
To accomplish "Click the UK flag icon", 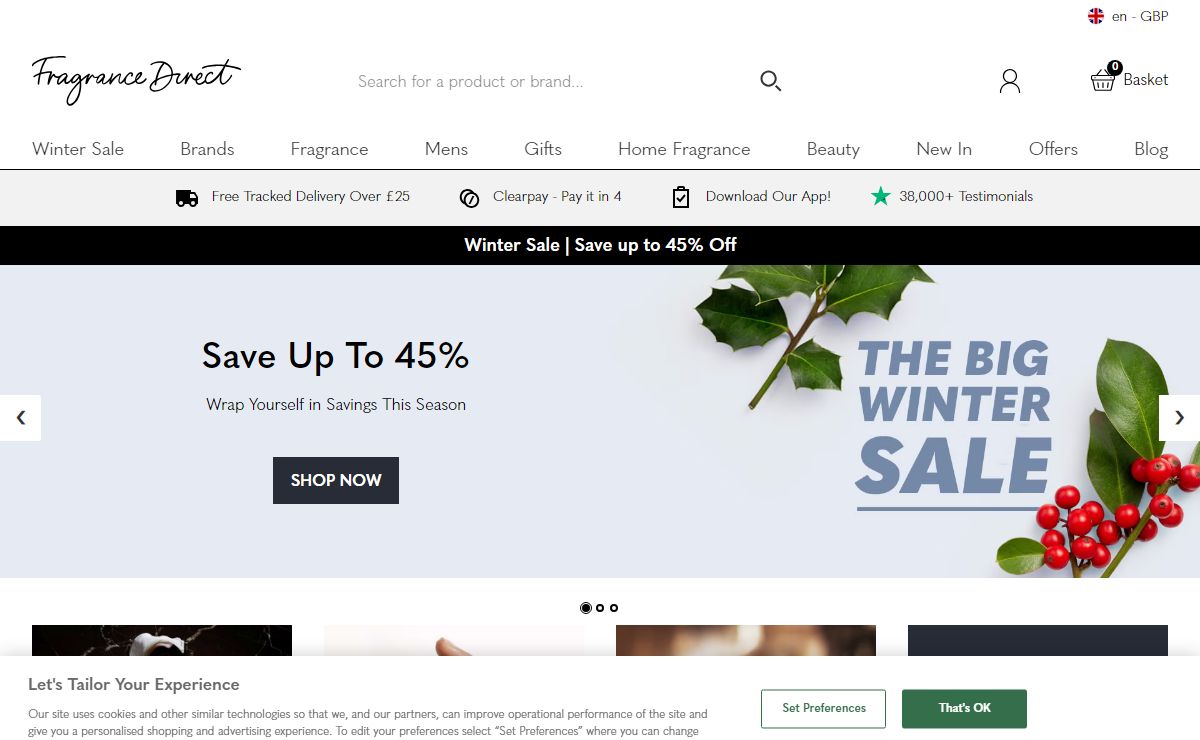I will [x=1096, y=16].
